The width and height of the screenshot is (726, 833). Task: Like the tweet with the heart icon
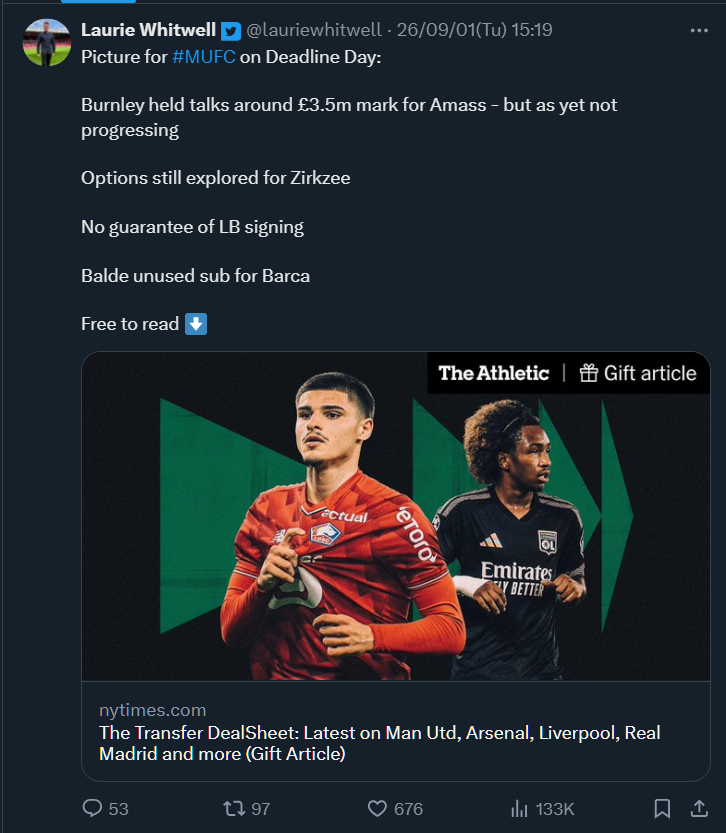377,809
